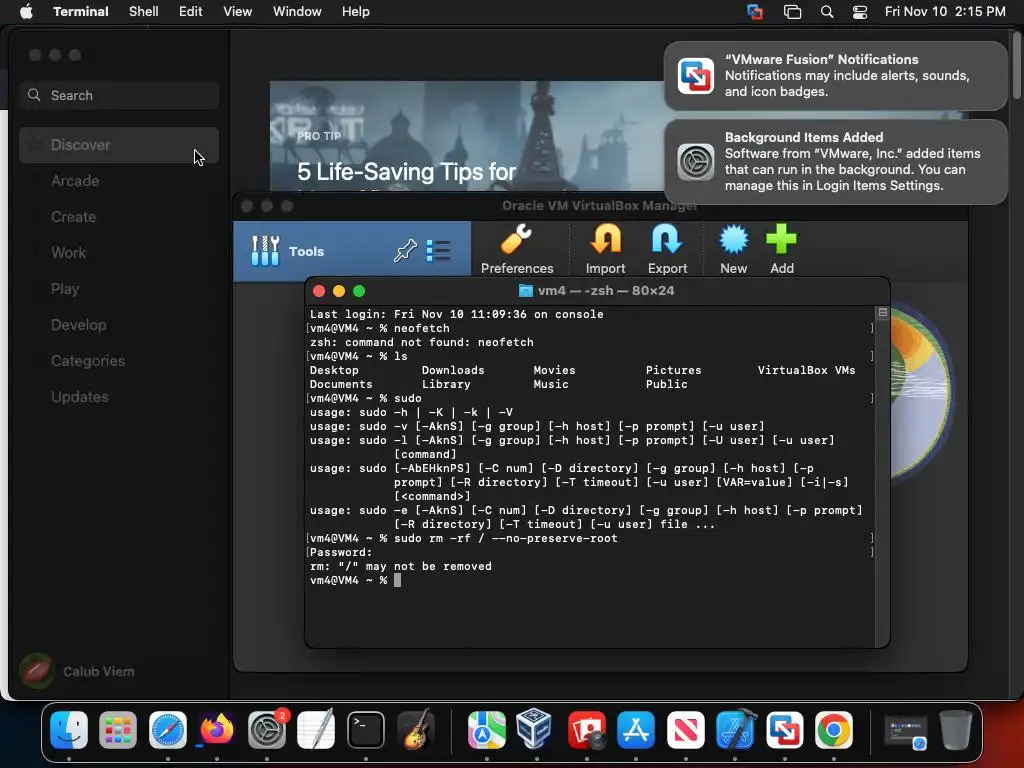
Task: Open Finder from the Dock
Action: click(x=69, y=729)
